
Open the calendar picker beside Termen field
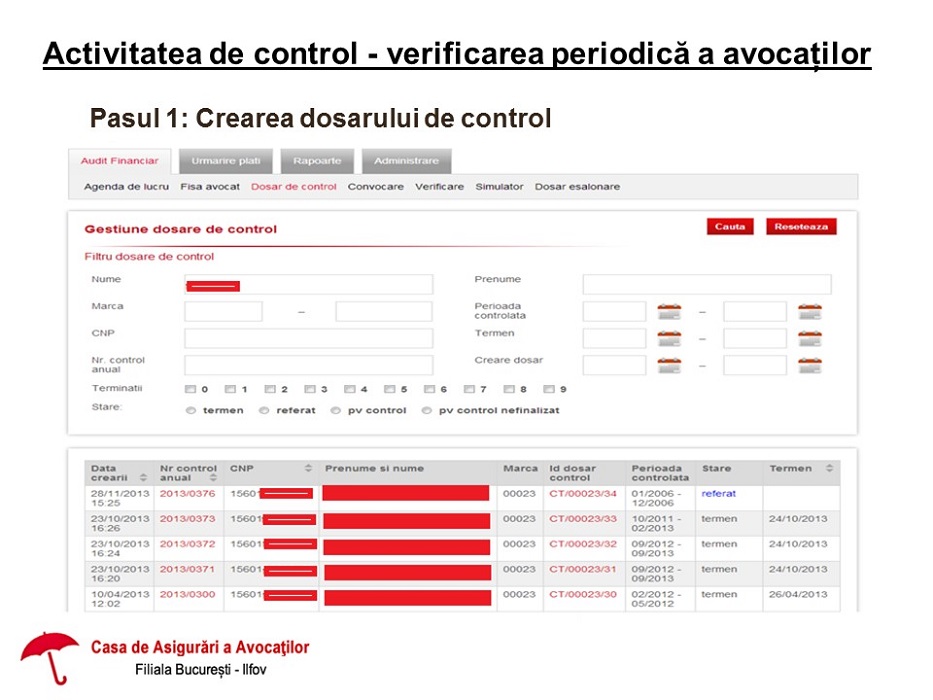[x=670, y=337]
